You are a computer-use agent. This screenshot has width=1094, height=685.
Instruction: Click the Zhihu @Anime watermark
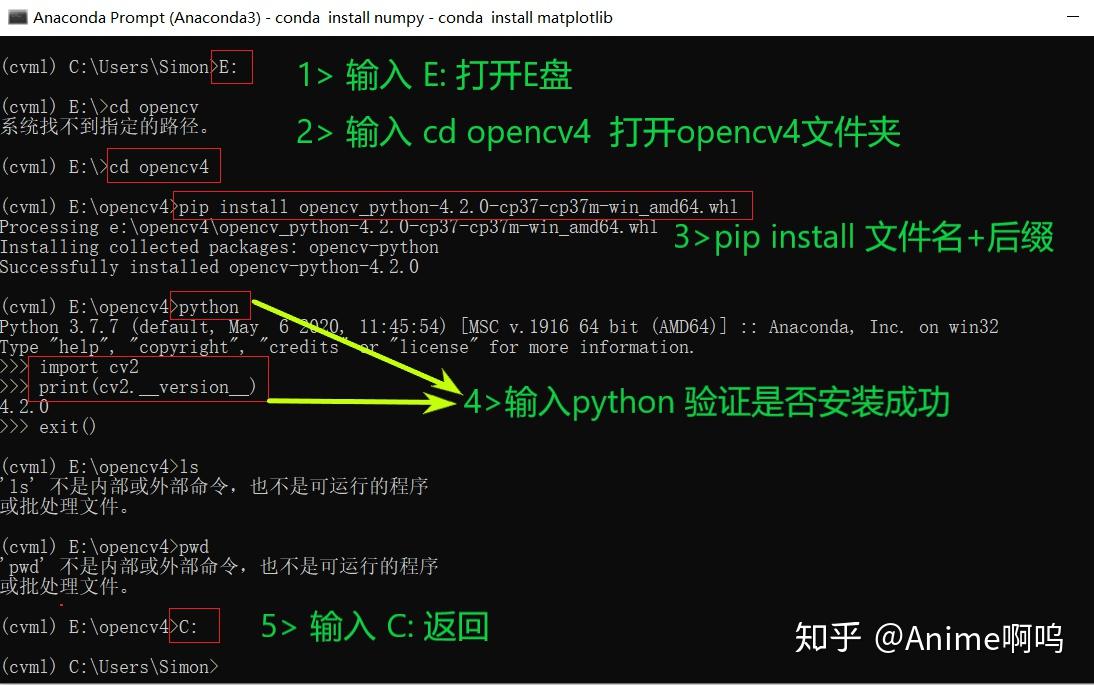tap(929, 637)
